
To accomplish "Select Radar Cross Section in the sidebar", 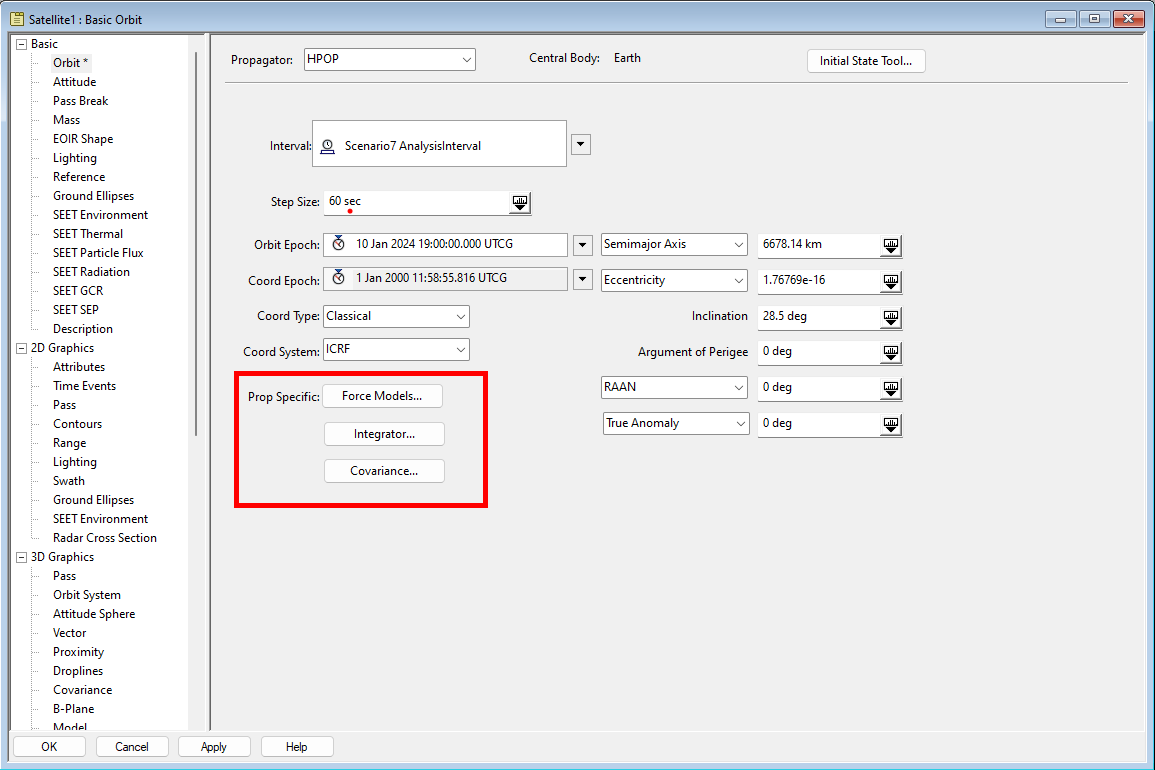I will 105,537.
